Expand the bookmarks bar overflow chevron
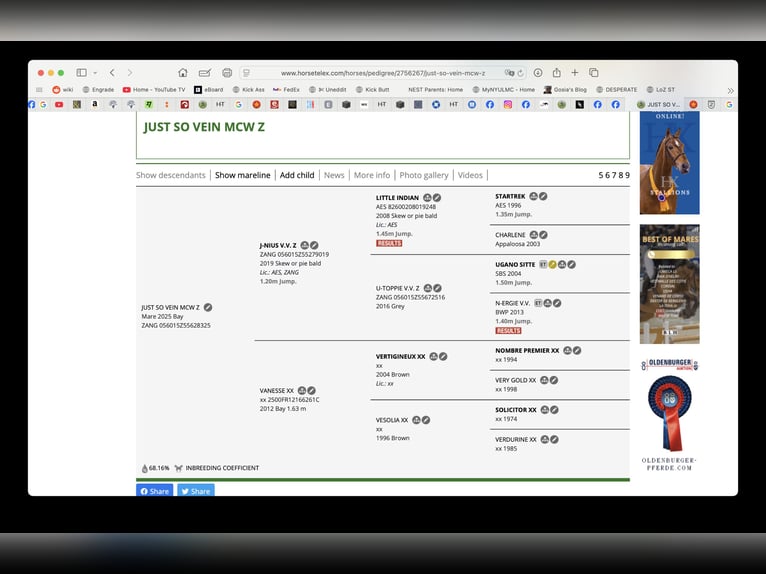Screen dimensions: 766x574 tap(730, 90)
